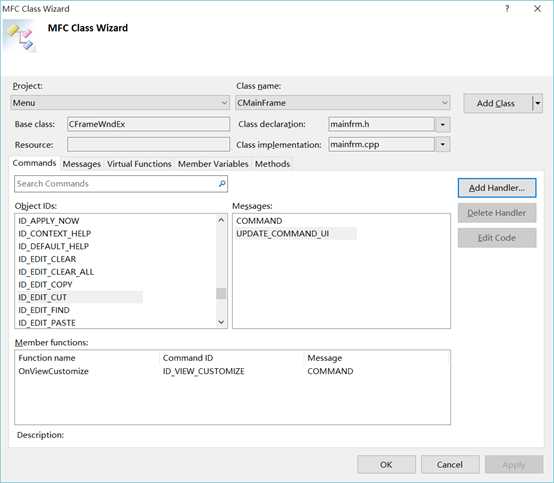Switch to the Virtual Functions tab
Image resolution: width=554 pixels, height=483 pixels.
[139, 164]
